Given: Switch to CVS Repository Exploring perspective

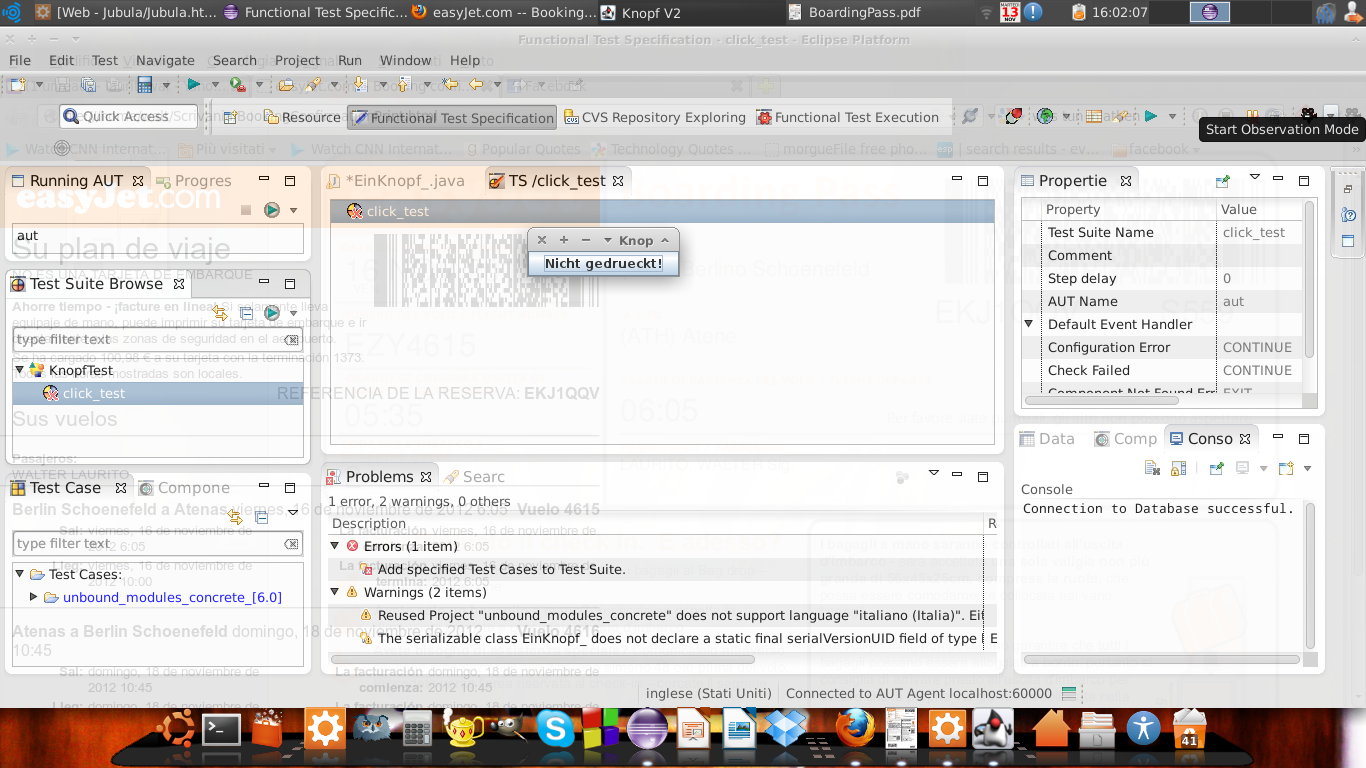Looking at the screenshot, I should pyautogui.click(x=654, y=117).
